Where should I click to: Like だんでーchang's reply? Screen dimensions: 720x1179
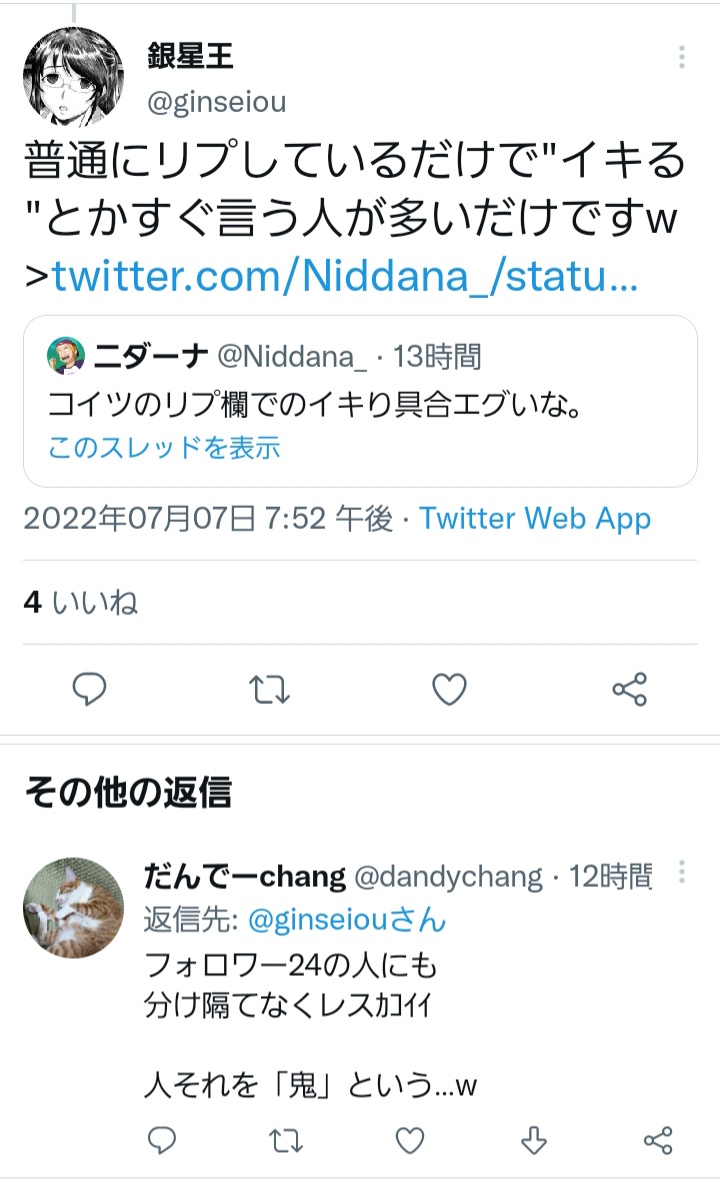[x=409, y=1140]
